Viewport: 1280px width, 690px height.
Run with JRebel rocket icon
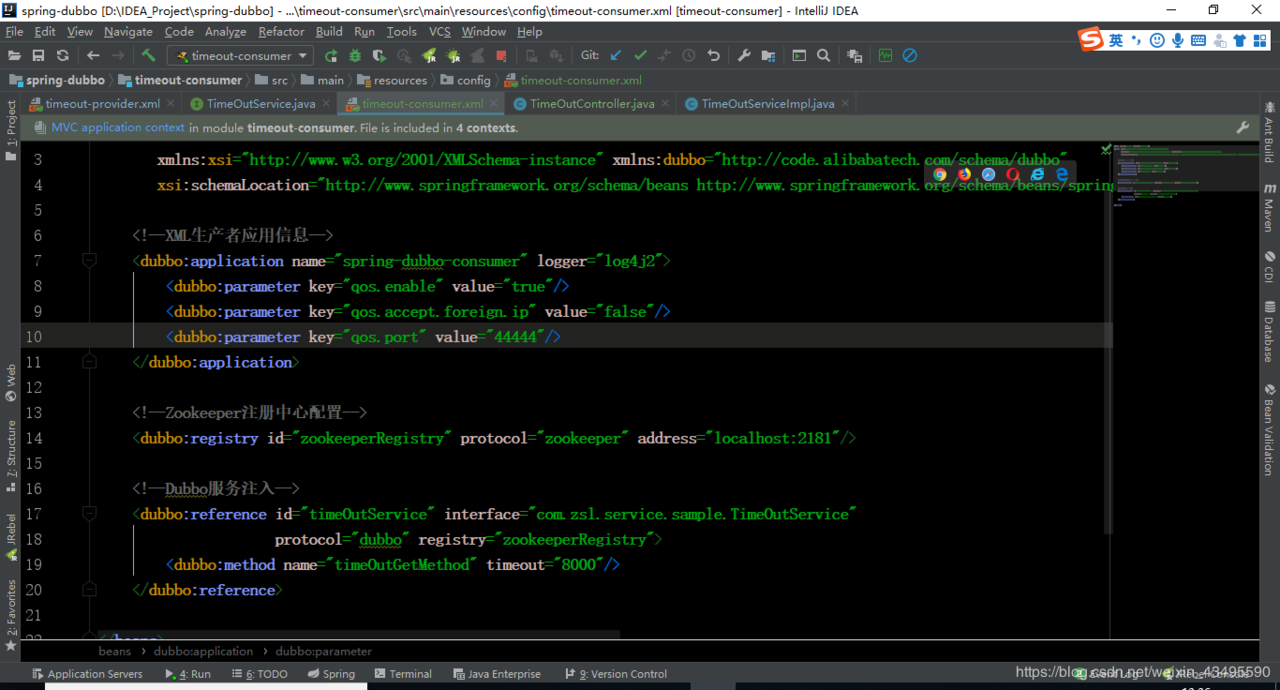coord(429,56)
